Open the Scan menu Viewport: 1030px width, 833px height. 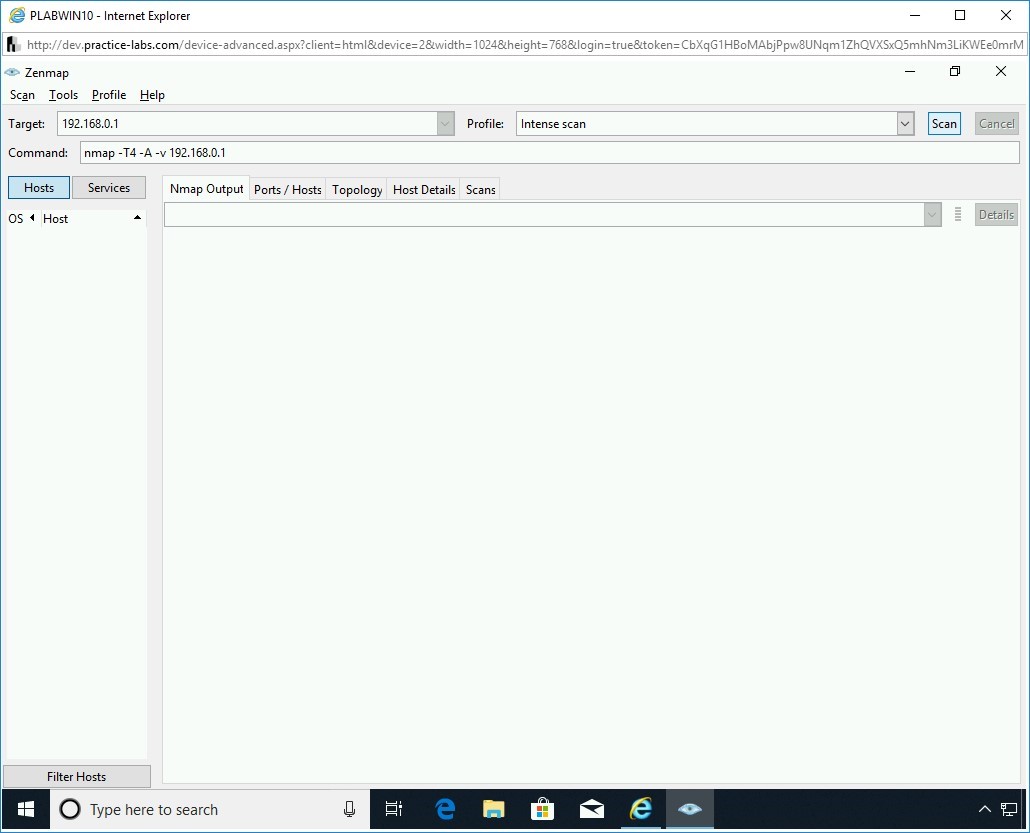(22, 95)
